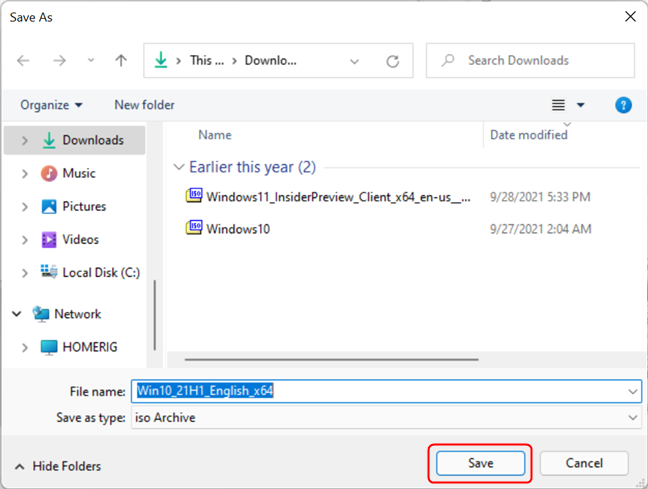This screenshot has height=489, width=648.
Task: Open Help with the blue question icon
Action: (623, 105)
